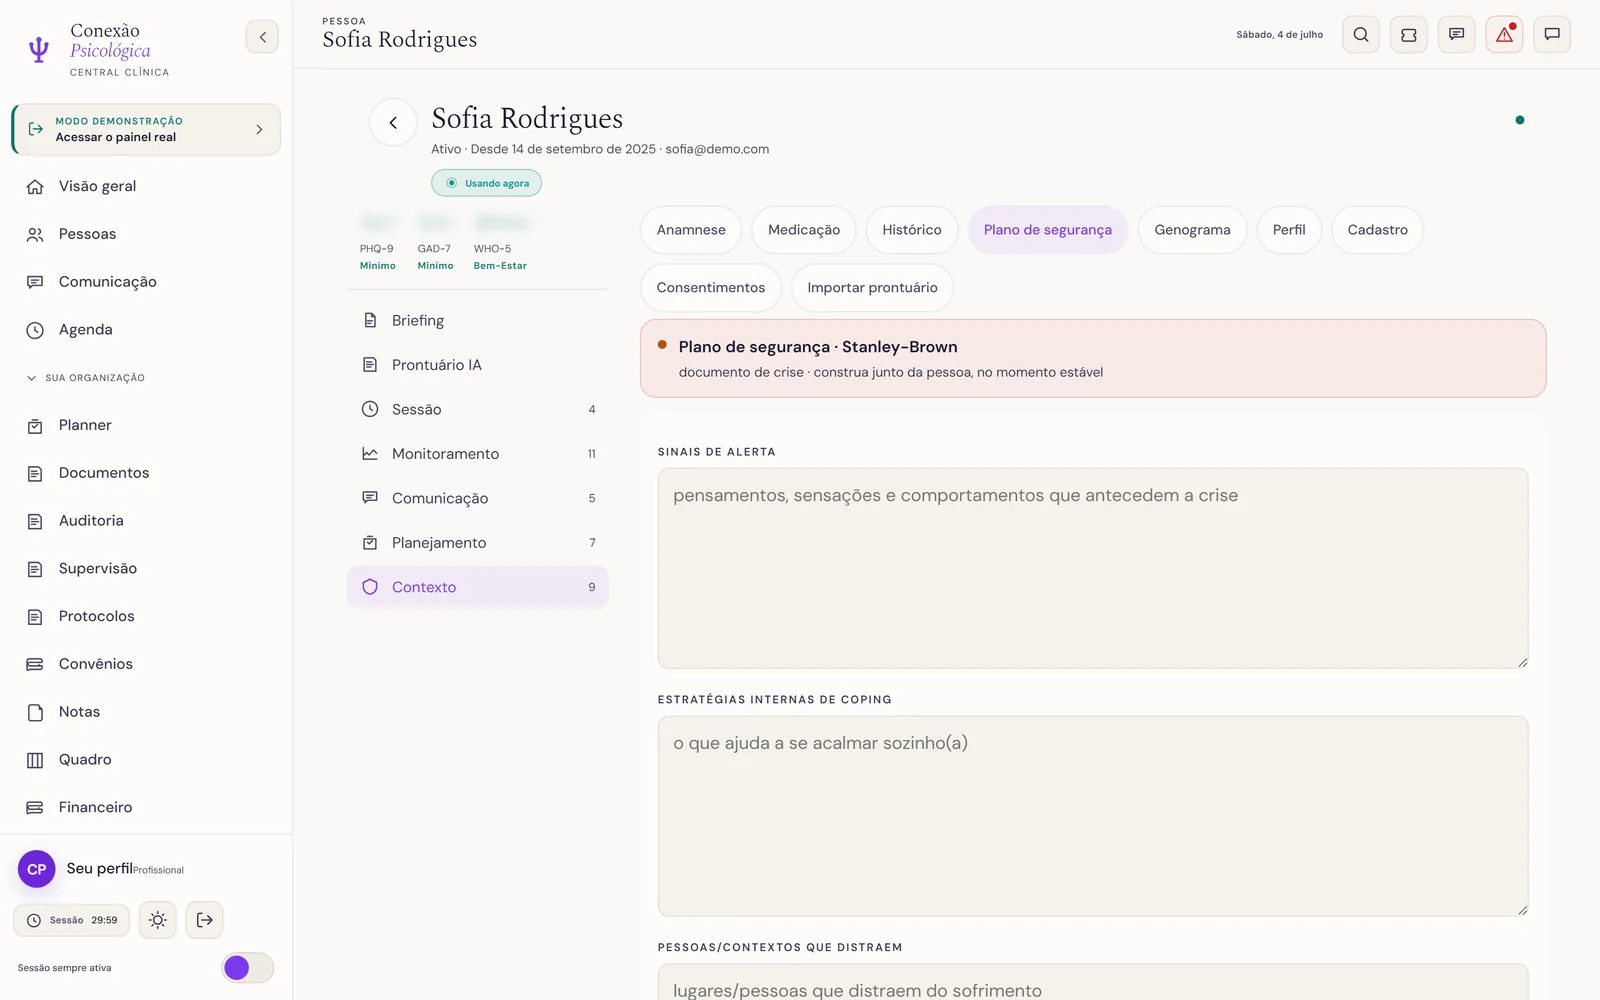Select the Plano de segurança tab

click(x=1048, y=230)
